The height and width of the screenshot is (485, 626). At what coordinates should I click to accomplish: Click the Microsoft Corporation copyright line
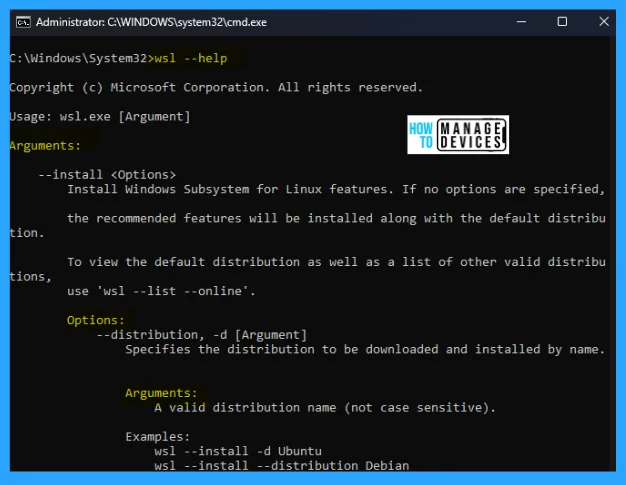[216, 87]
